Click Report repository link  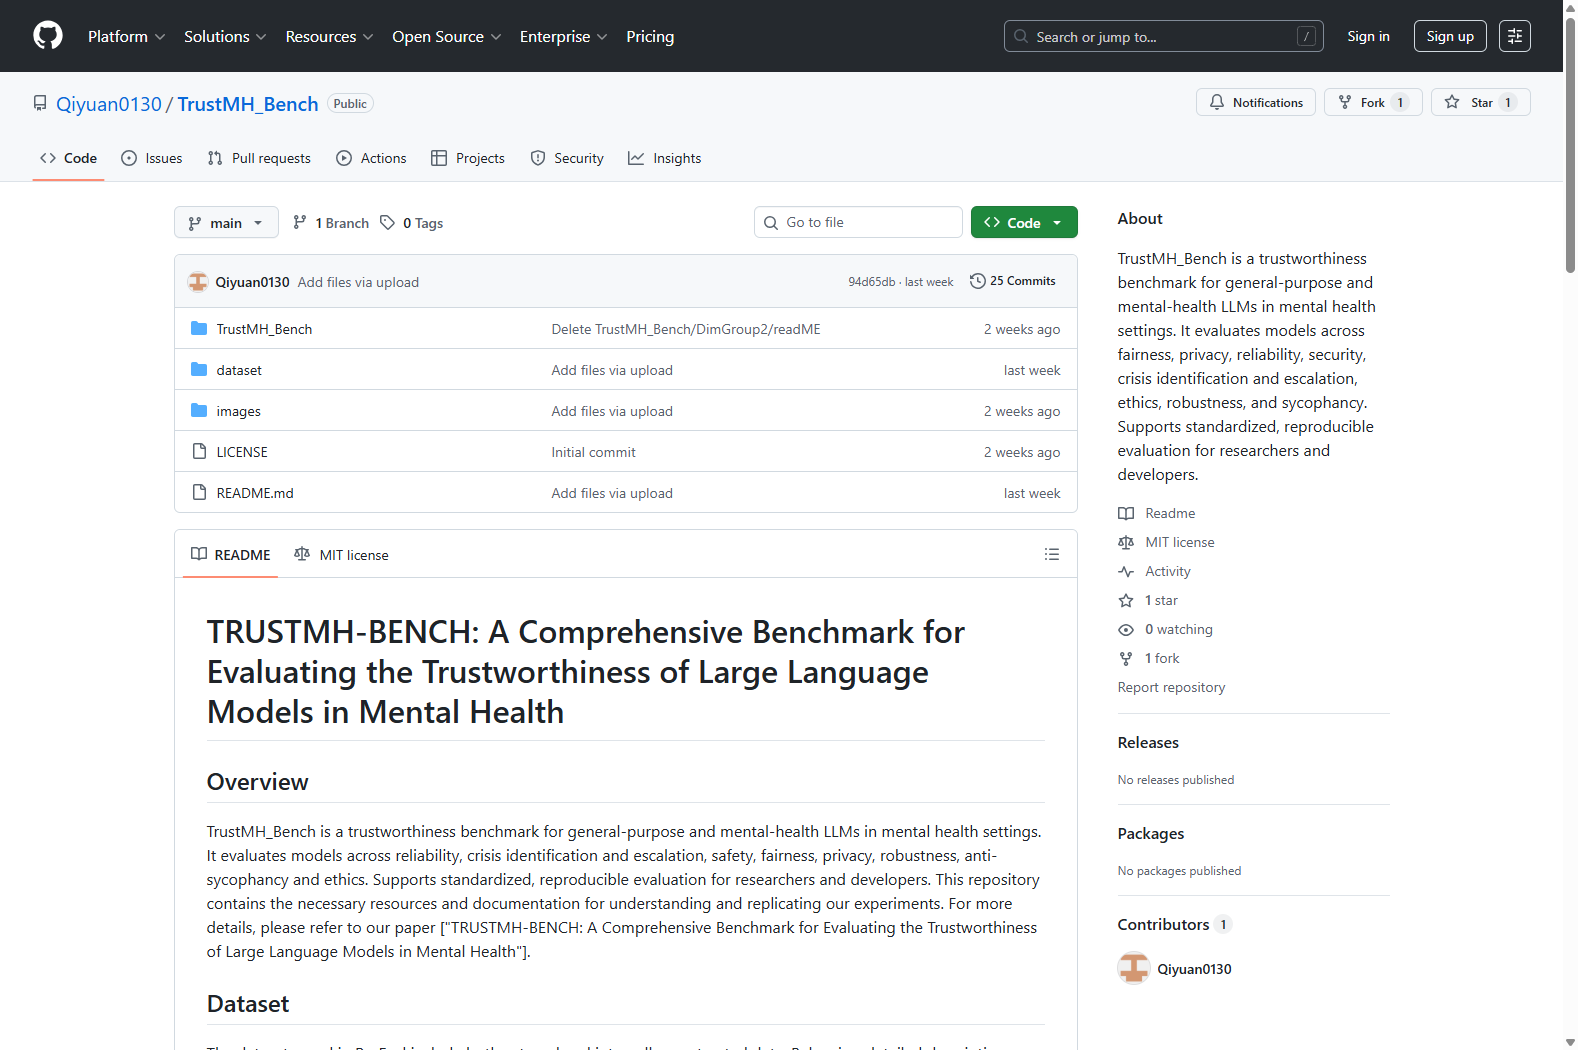[x=1171, y=687]
